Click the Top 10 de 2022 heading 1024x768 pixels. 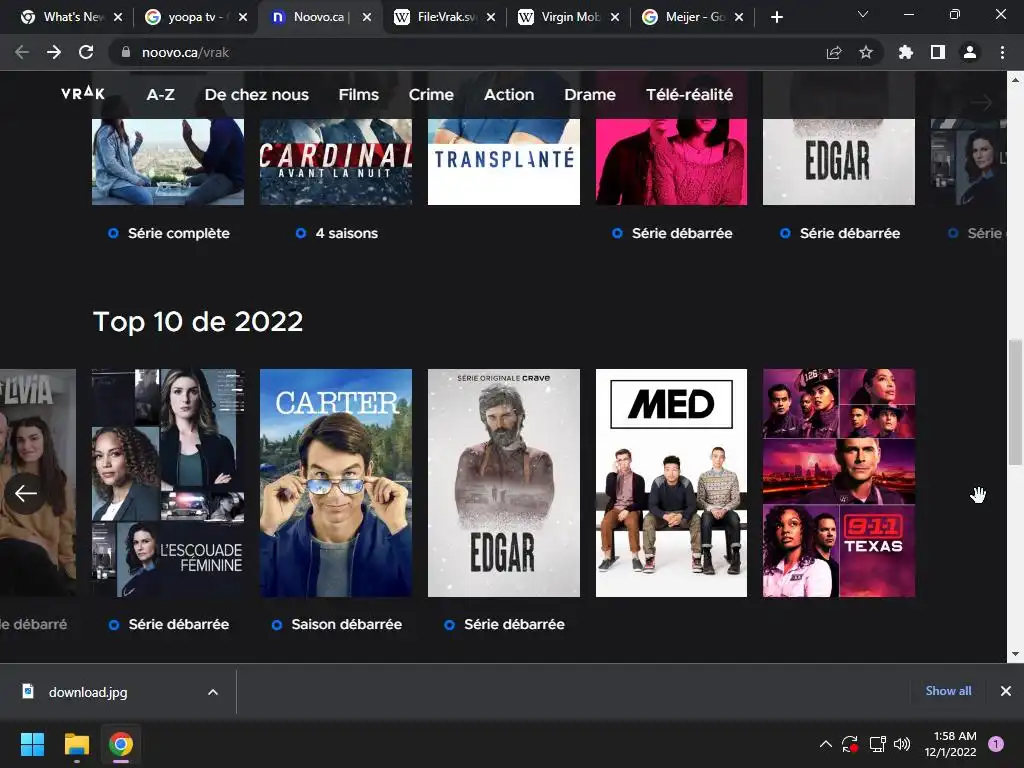pos(198,321)
